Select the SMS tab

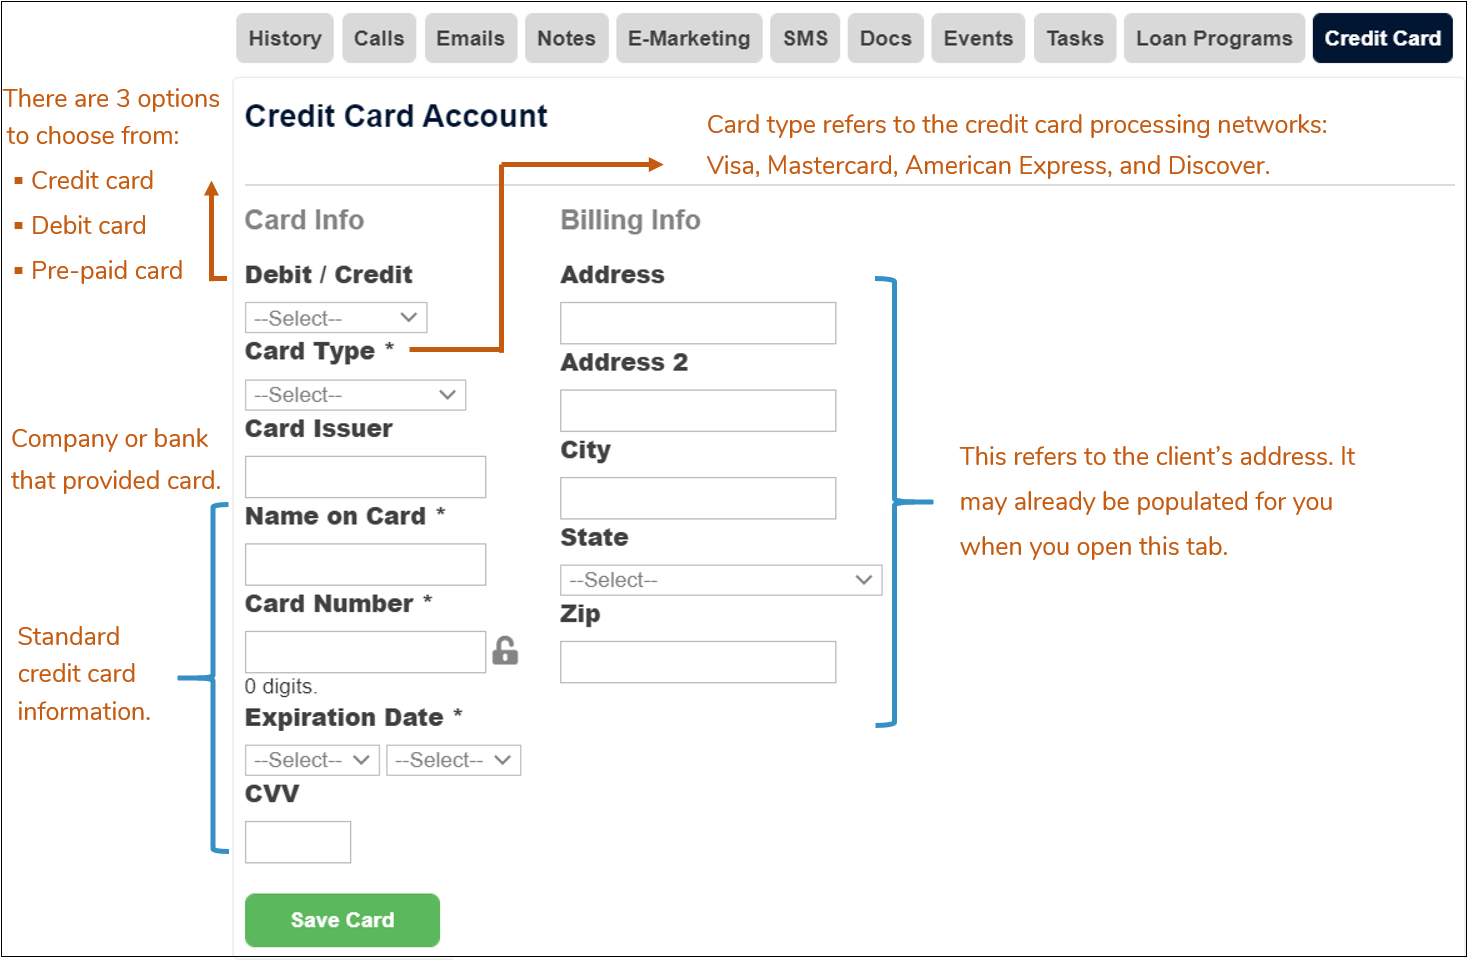(x=805, y=37)
